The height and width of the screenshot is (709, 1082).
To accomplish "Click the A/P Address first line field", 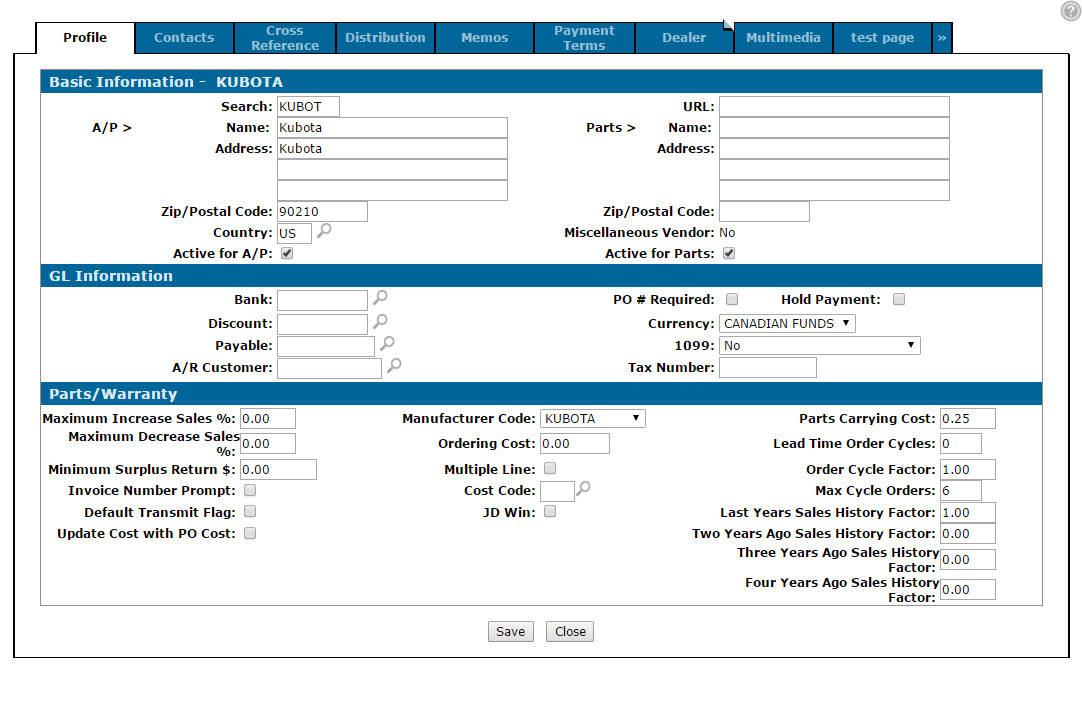I will click(x=392, y=148).
